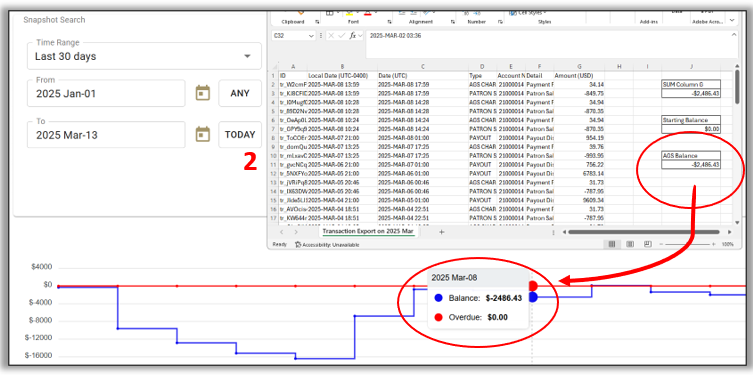
Task: Click the 'Starting Balance' cell
Action: coord(691,120)
